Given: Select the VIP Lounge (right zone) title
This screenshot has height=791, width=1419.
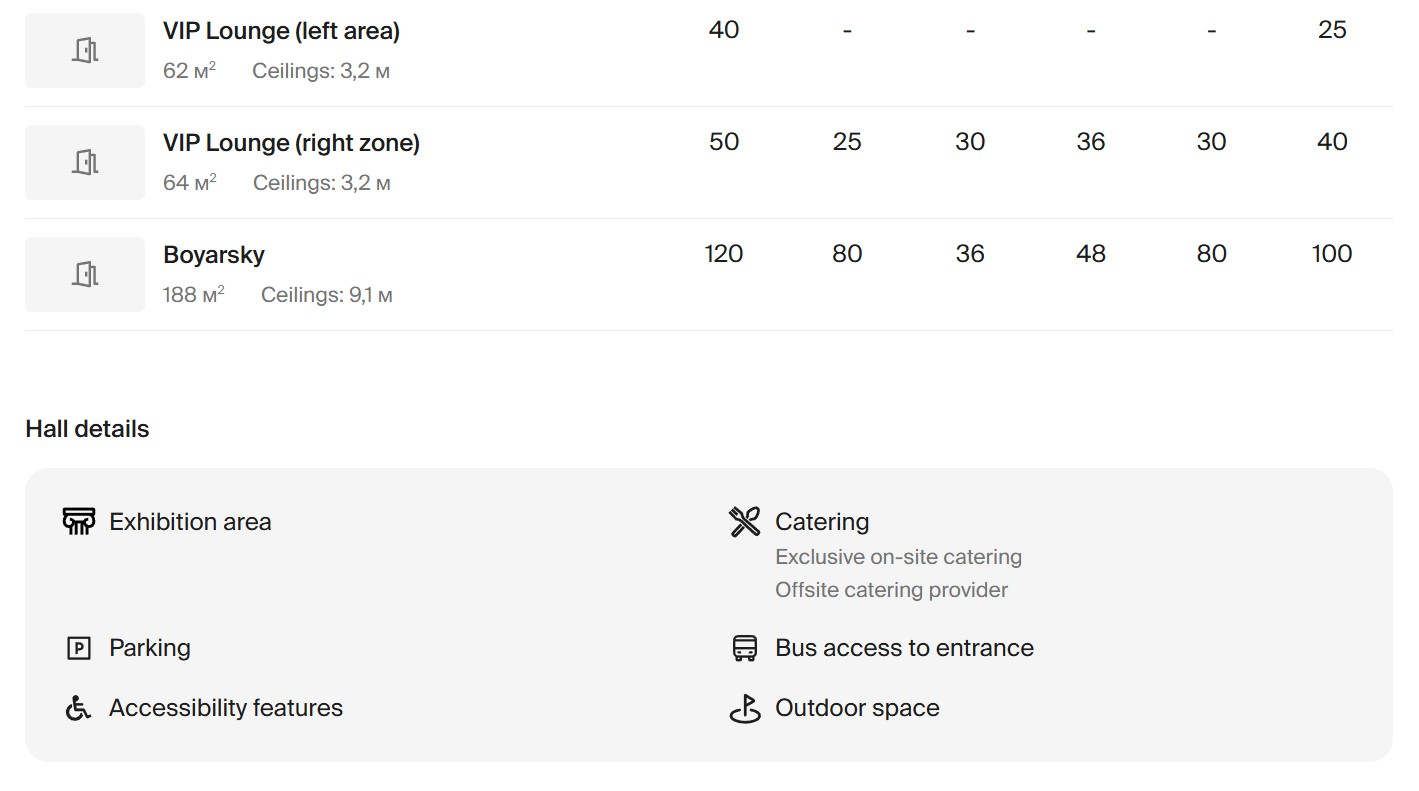Looking at the screenshot, I should point(291,143).
